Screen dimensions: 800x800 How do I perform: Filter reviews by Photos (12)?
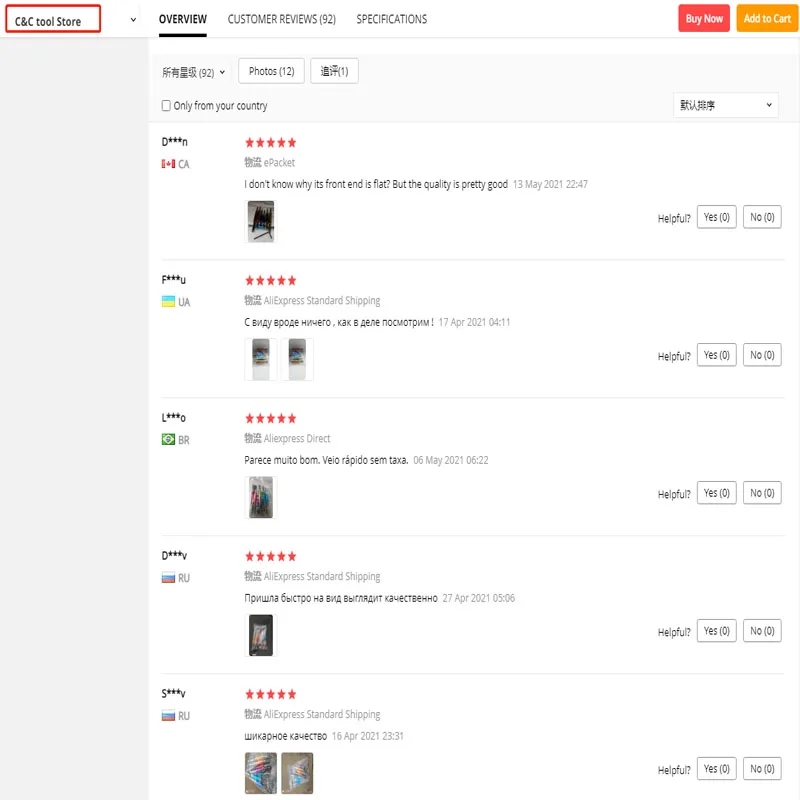click(271, 71)
